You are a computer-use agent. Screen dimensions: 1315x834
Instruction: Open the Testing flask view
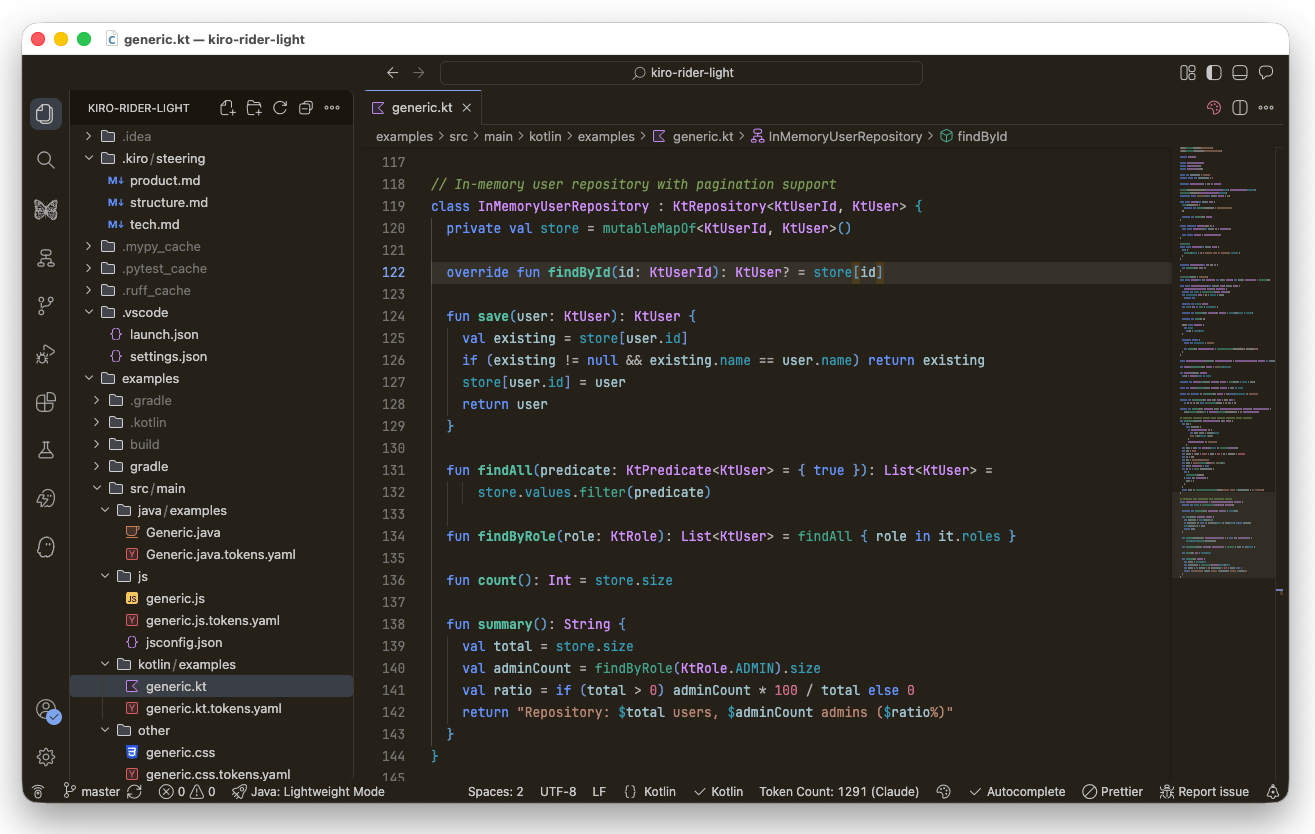click(x=45, y=450)
